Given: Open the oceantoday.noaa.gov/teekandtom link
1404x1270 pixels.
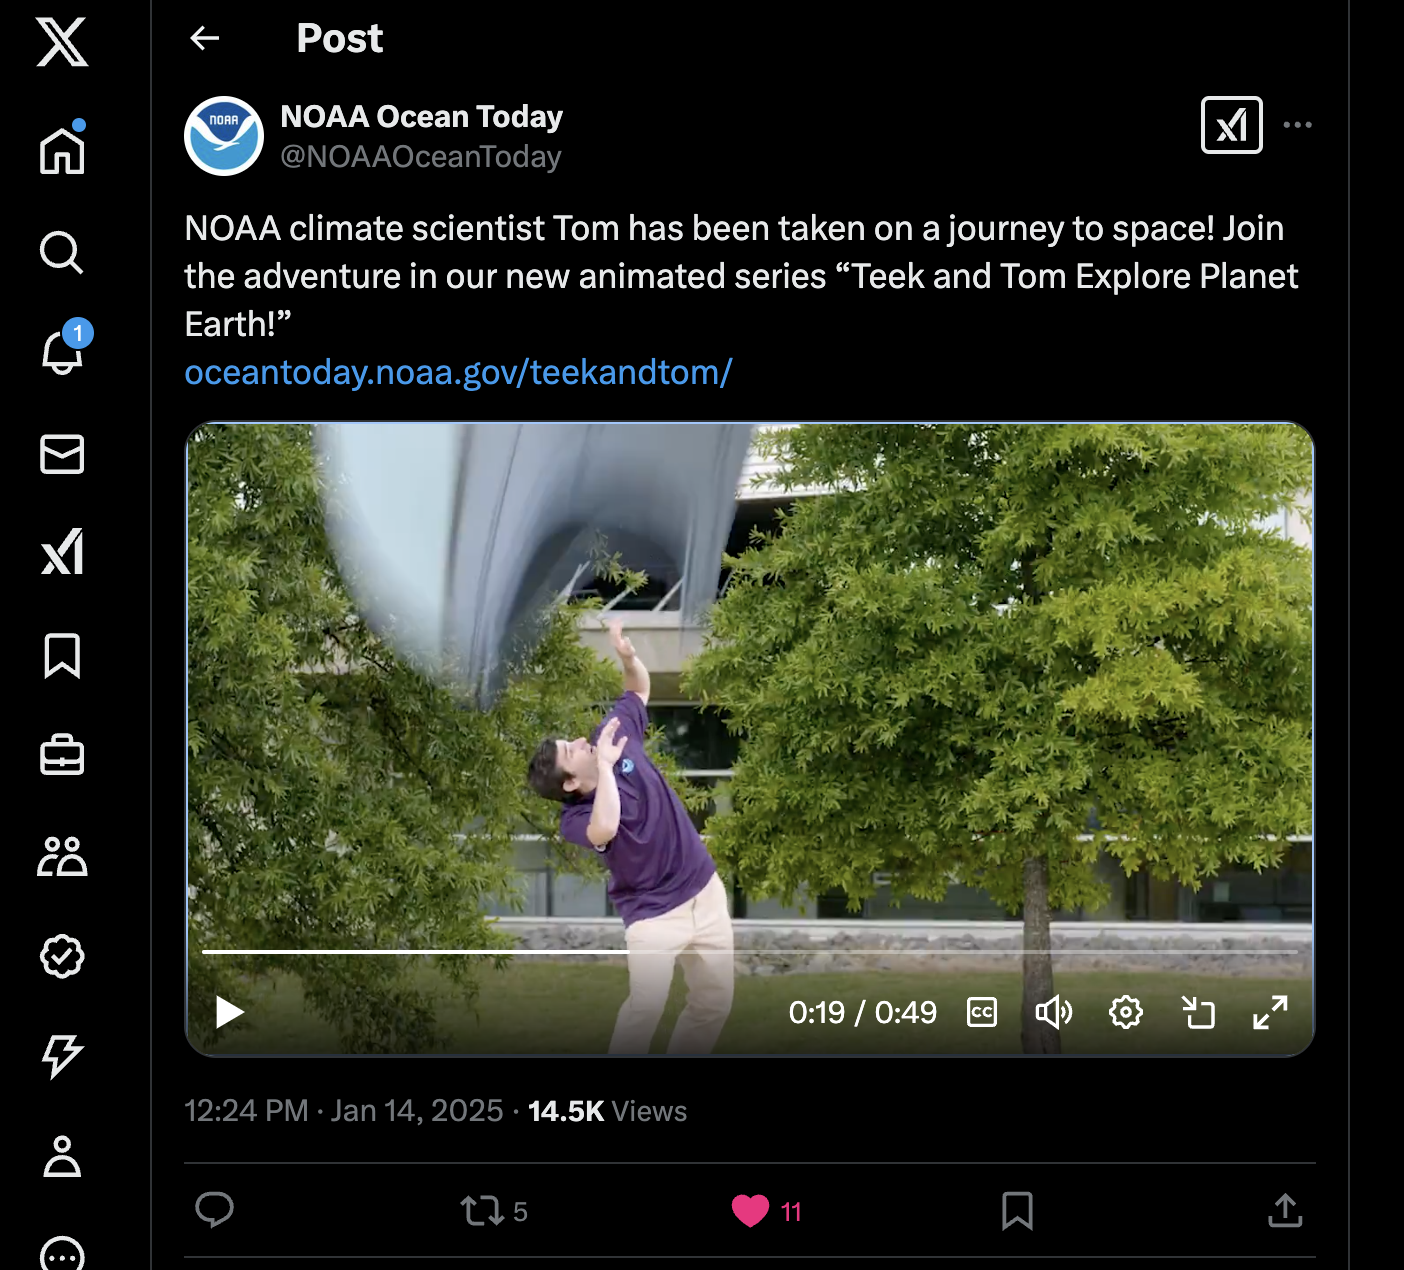Looking at the screenshot, I should click(458, 372).
